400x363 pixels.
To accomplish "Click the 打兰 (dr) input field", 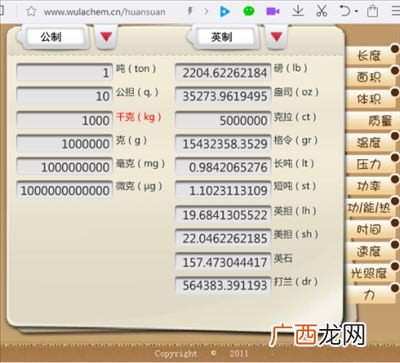I will [x=223, y=285].
